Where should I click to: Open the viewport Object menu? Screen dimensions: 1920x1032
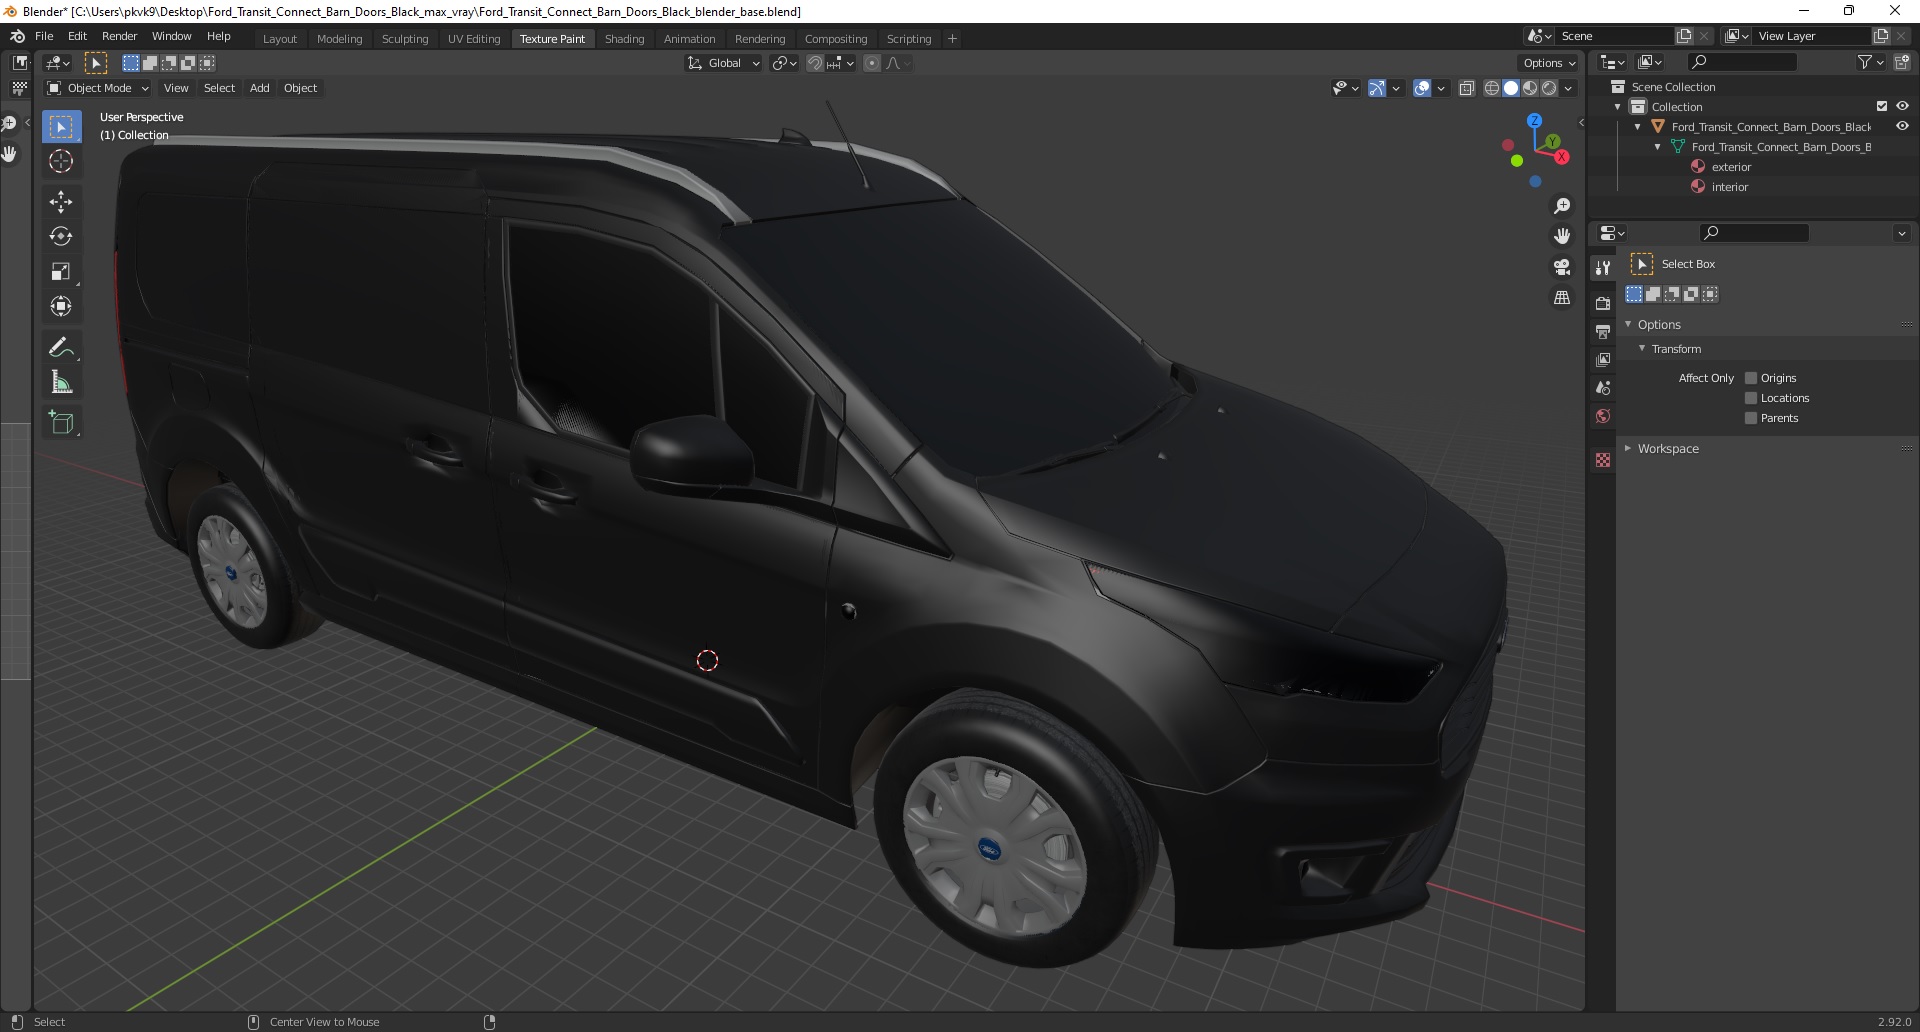(300, 88)
